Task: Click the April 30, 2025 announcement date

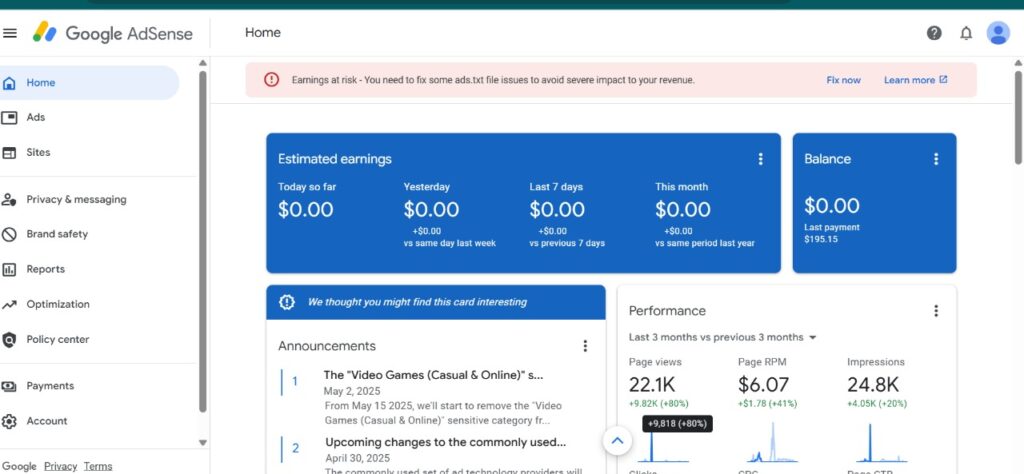Action: [357, 458]
